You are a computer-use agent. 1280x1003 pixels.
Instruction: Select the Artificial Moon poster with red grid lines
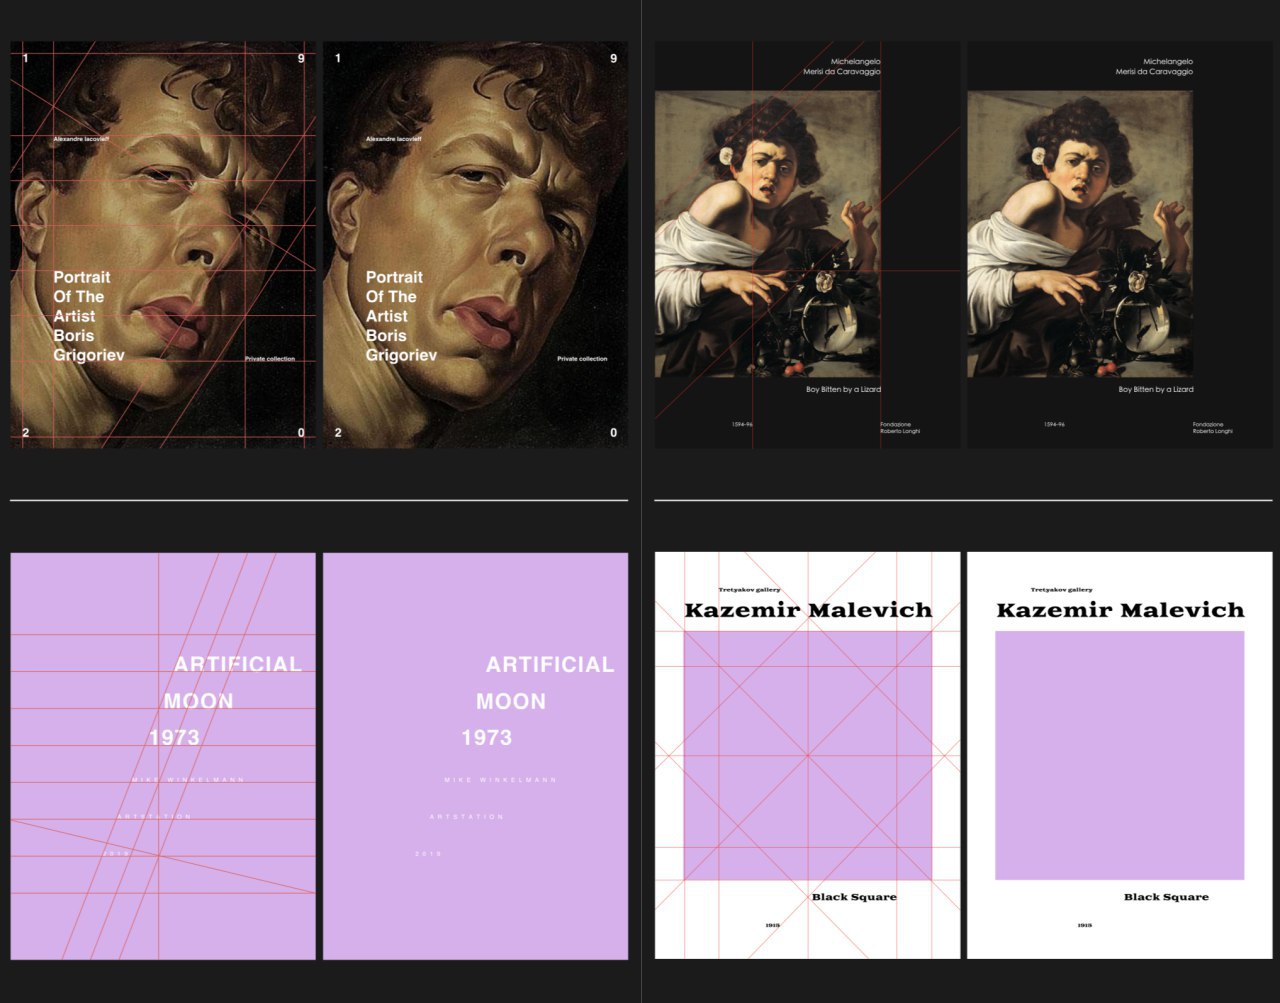pyautogui.click(x=163, y=756)
